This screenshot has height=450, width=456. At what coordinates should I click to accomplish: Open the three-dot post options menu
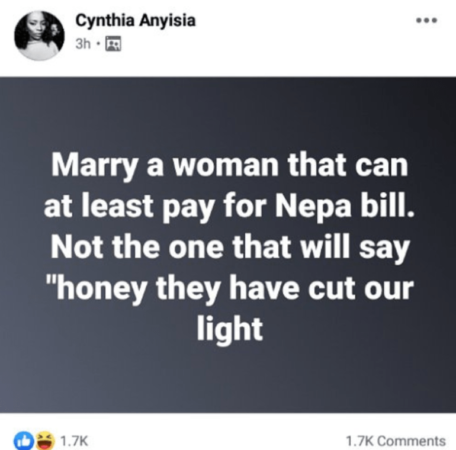point(427,20)
